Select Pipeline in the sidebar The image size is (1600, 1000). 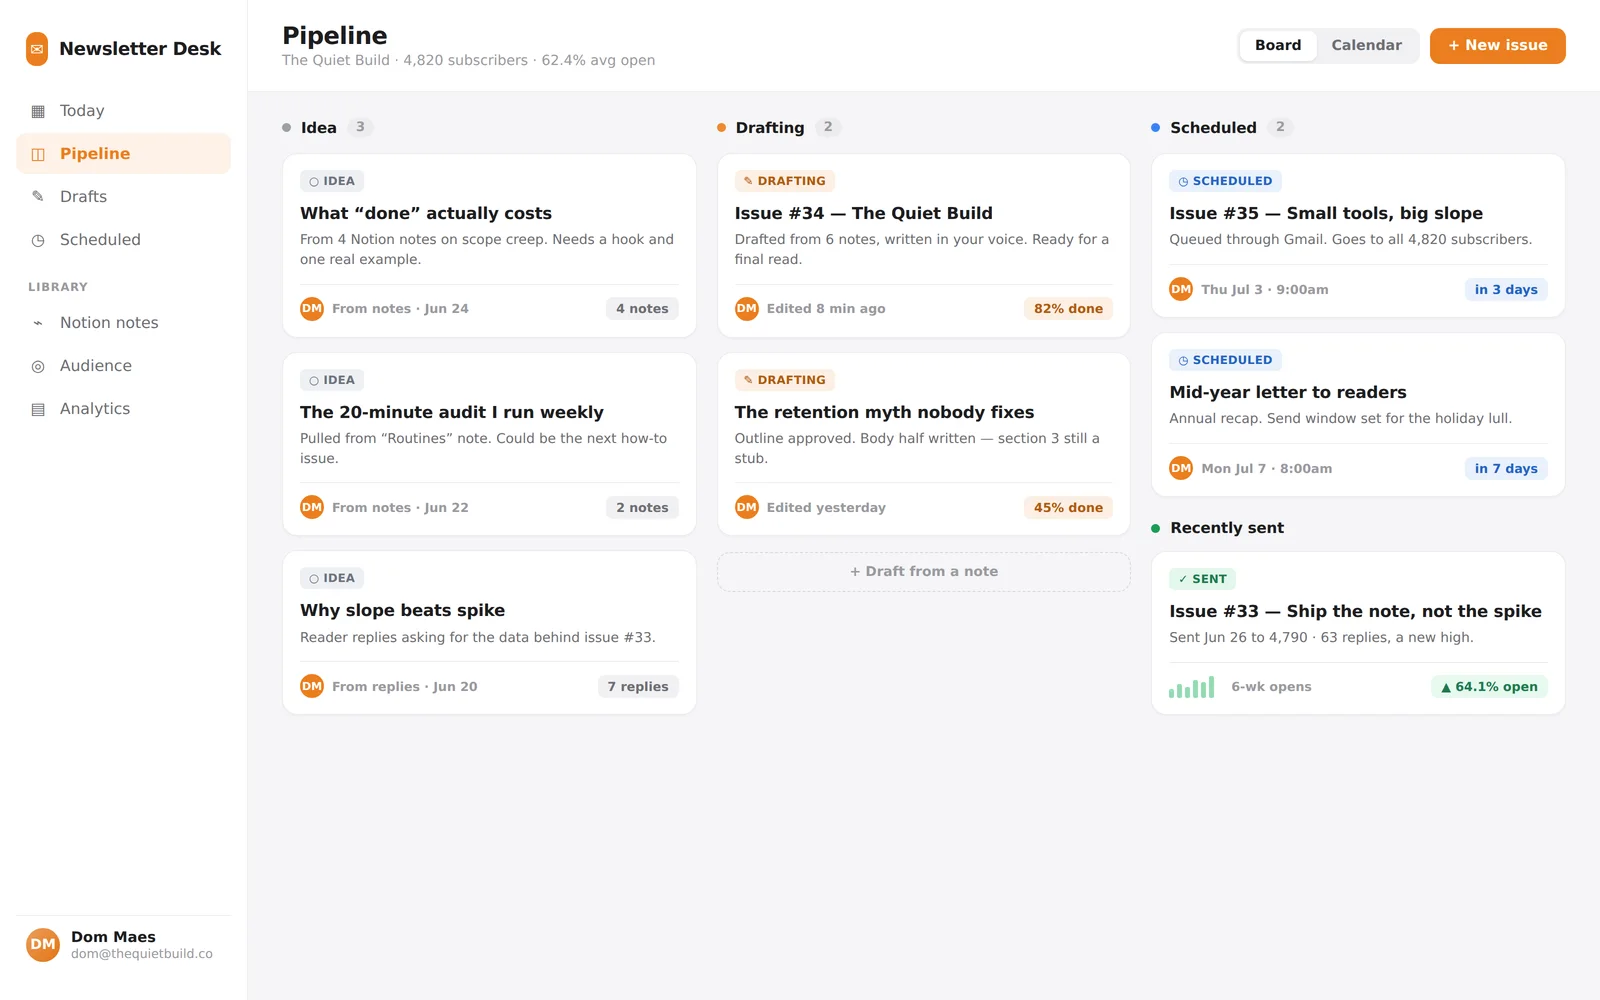123,154
